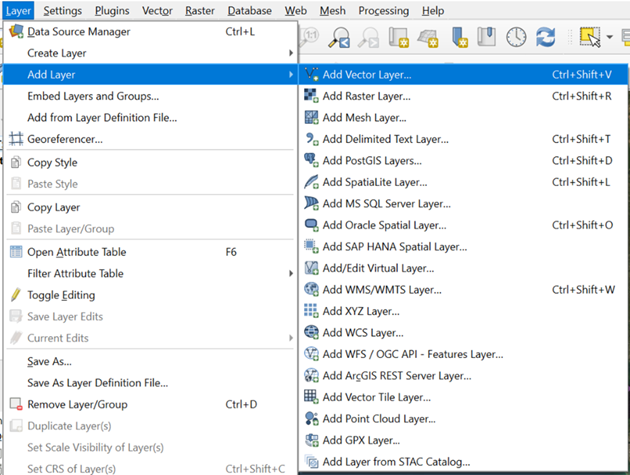Click the Show Spatial Bookmarks toolbar icon
Screen dimensions: 630x475
pos(487,37)
